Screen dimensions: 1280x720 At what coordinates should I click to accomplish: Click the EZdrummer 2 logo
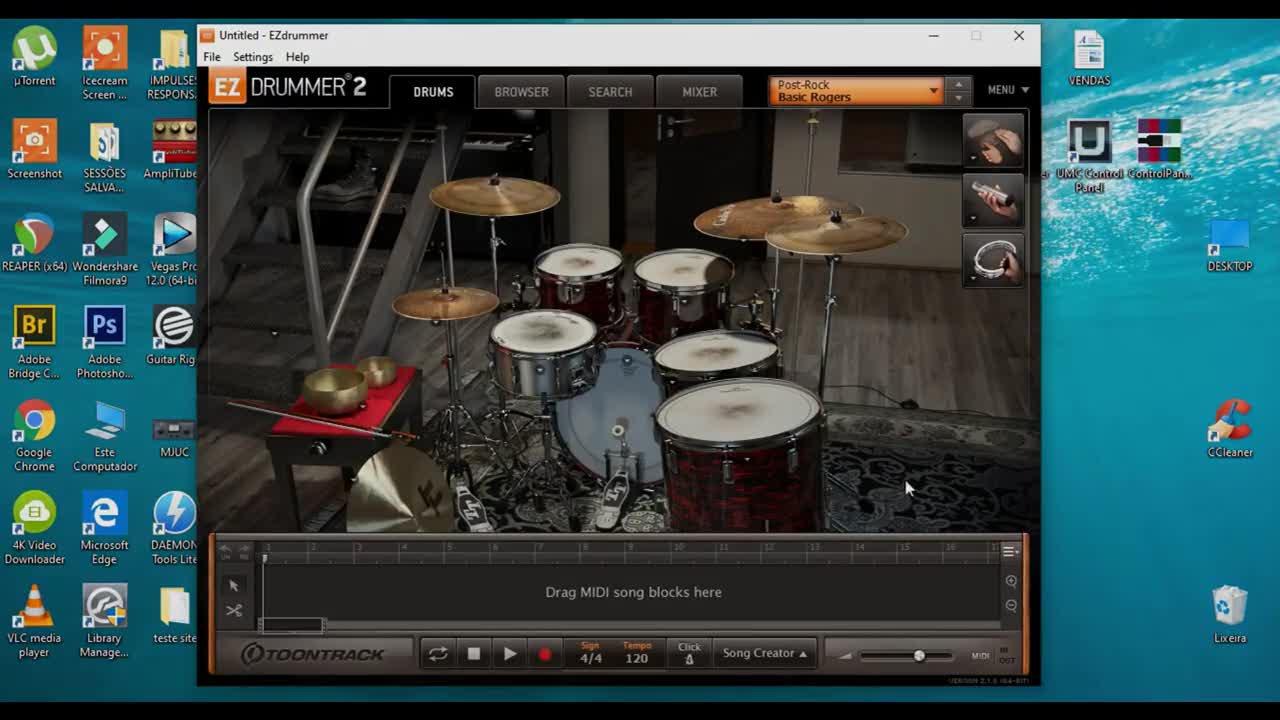[x=289, y=88]
